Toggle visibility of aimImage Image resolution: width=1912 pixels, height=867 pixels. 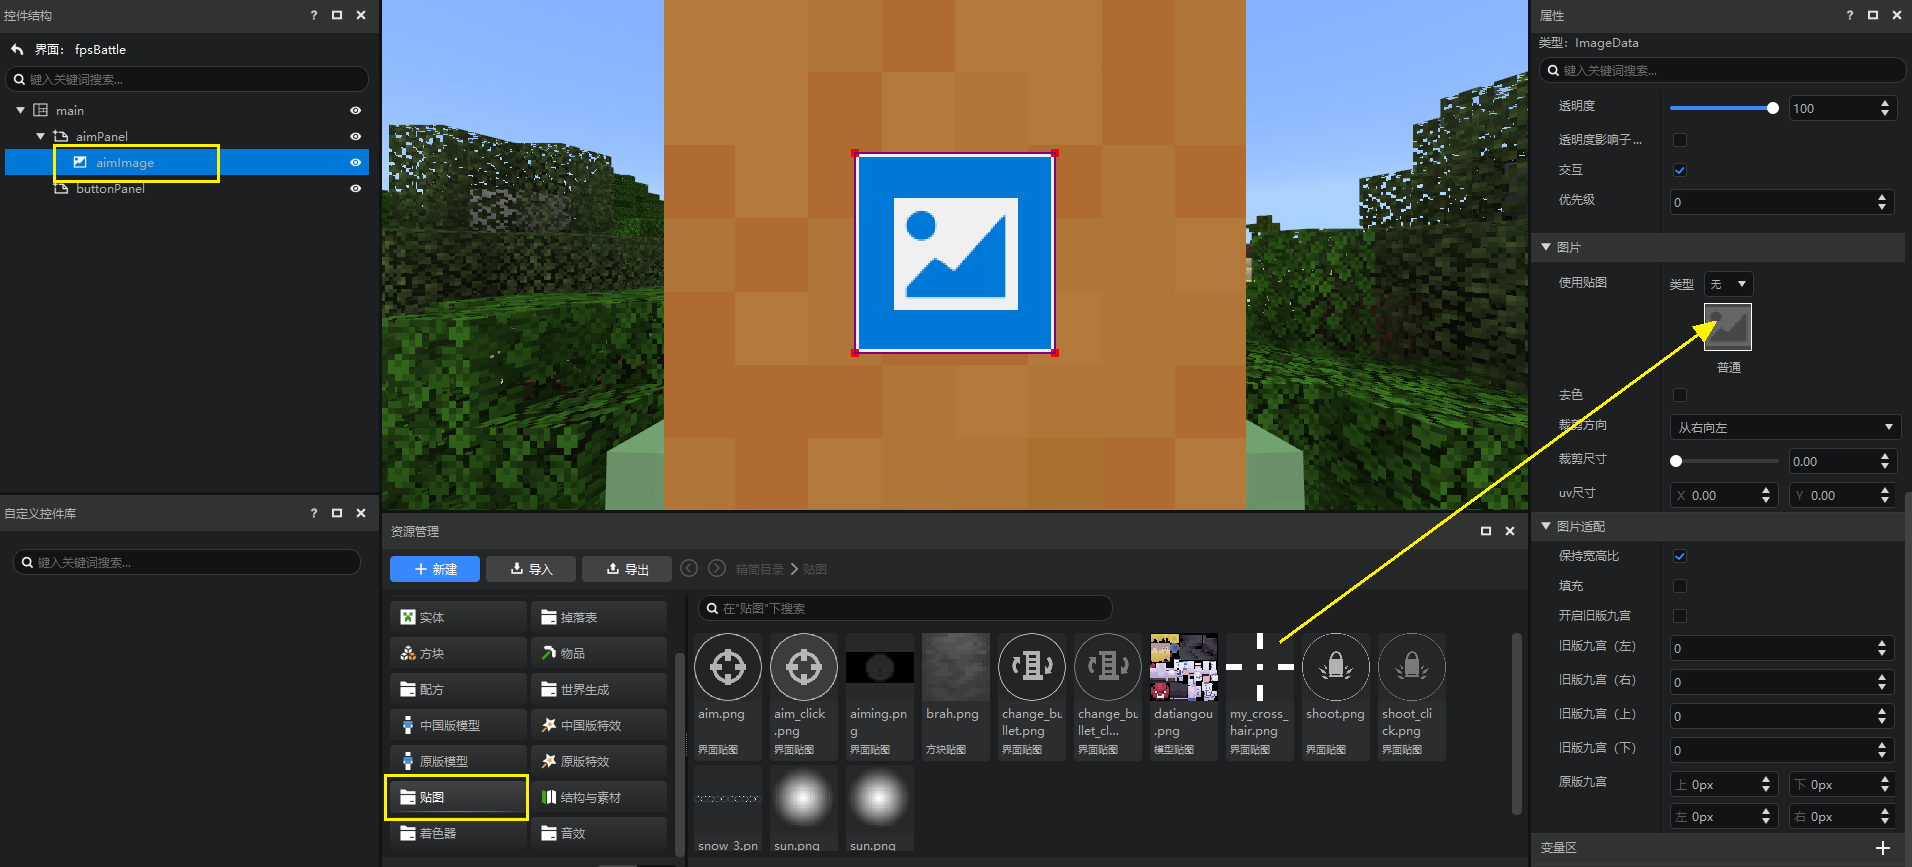click(x=355, y=162)
